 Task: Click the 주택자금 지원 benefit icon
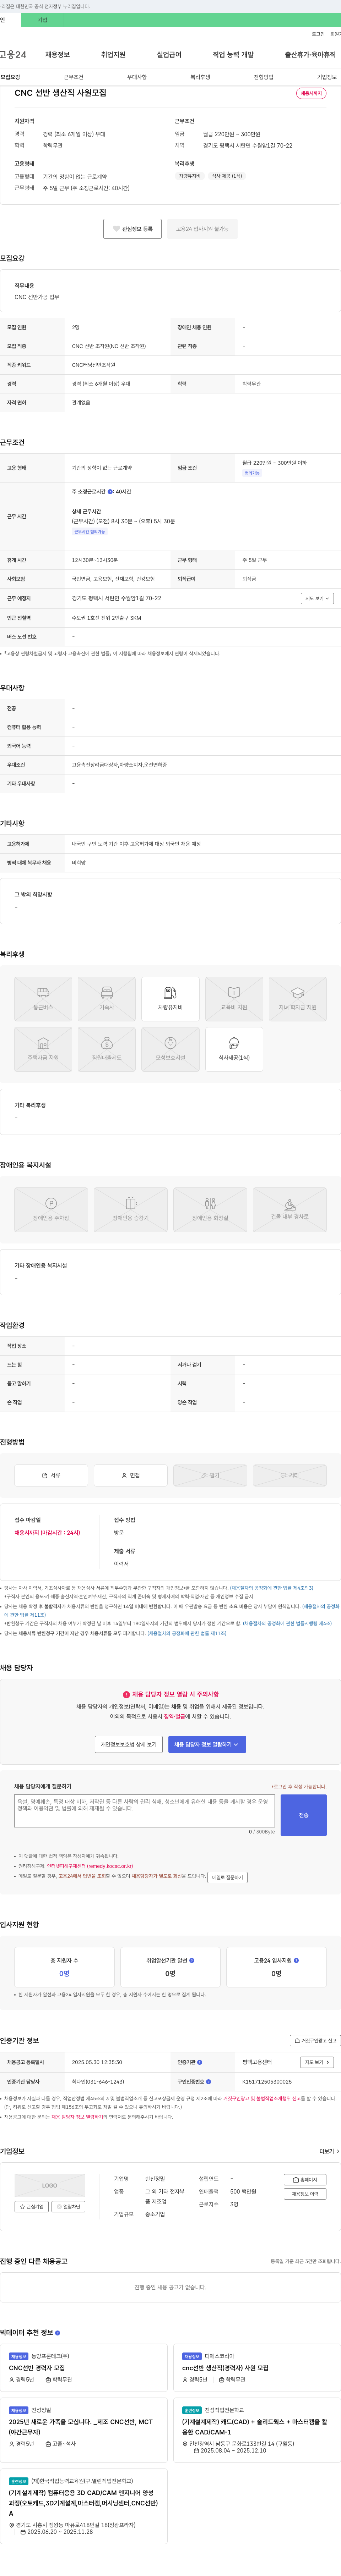[43, 1049]
